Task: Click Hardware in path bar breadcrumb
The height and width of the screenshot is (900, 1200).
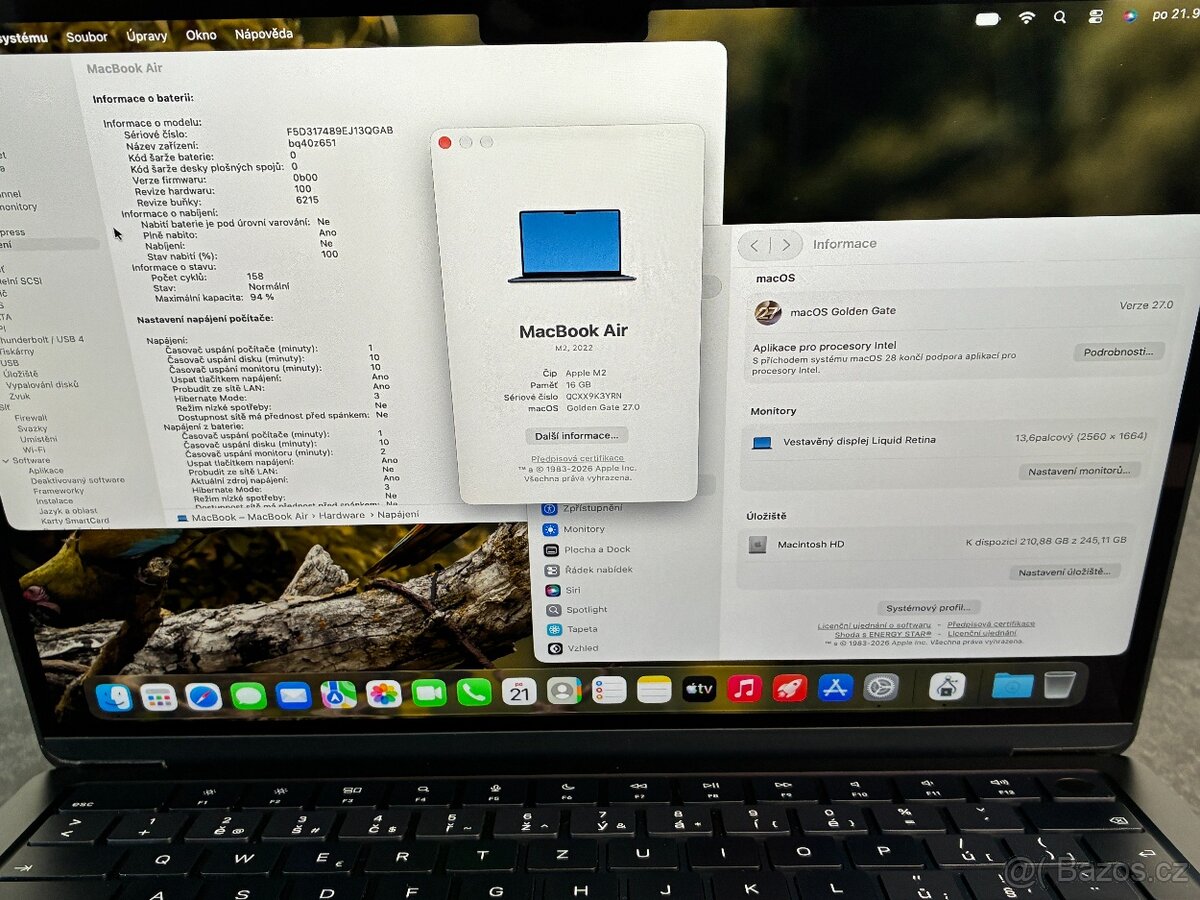Action: 343,515
